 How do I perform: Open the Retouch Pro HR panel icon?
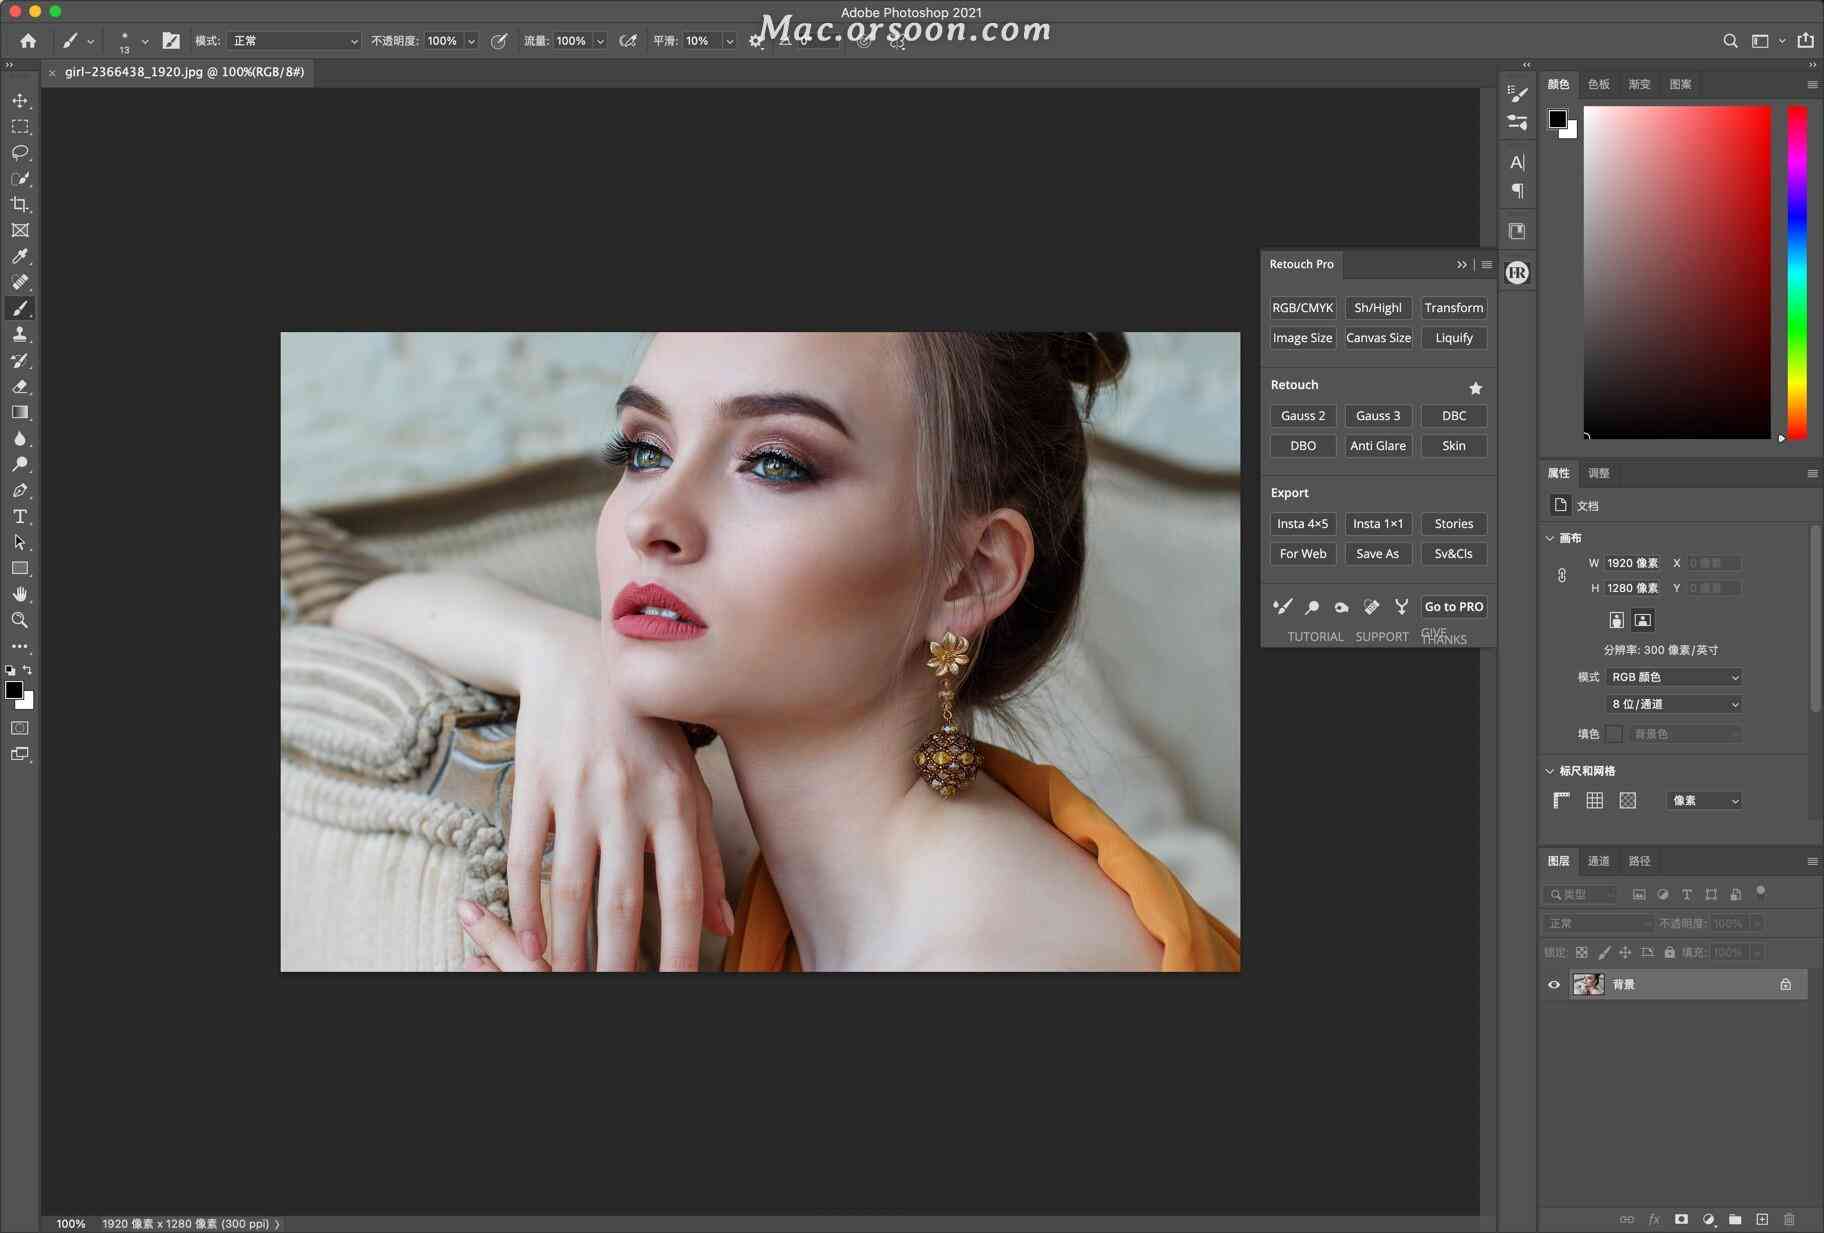click(1517, 272)
